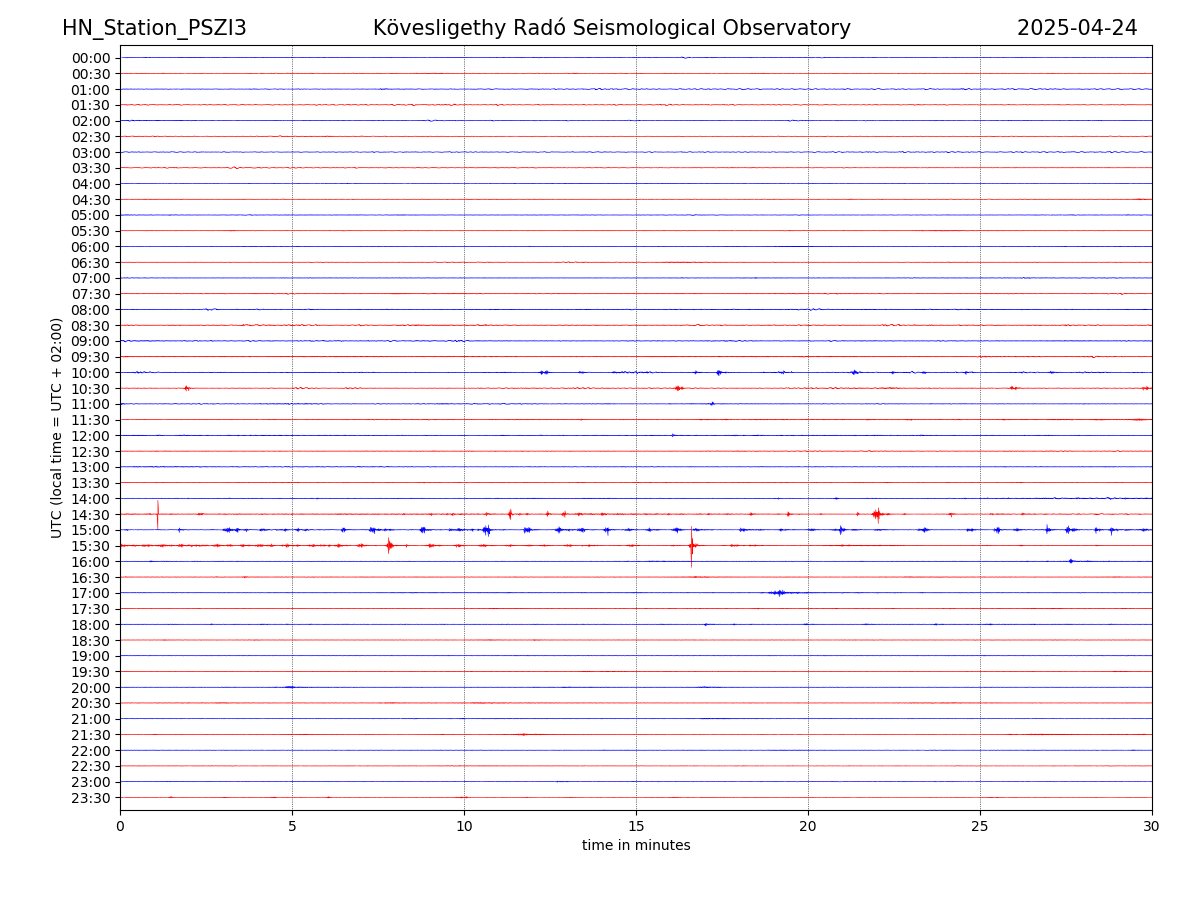Click the 15:00 row time label

coord(91,530)
